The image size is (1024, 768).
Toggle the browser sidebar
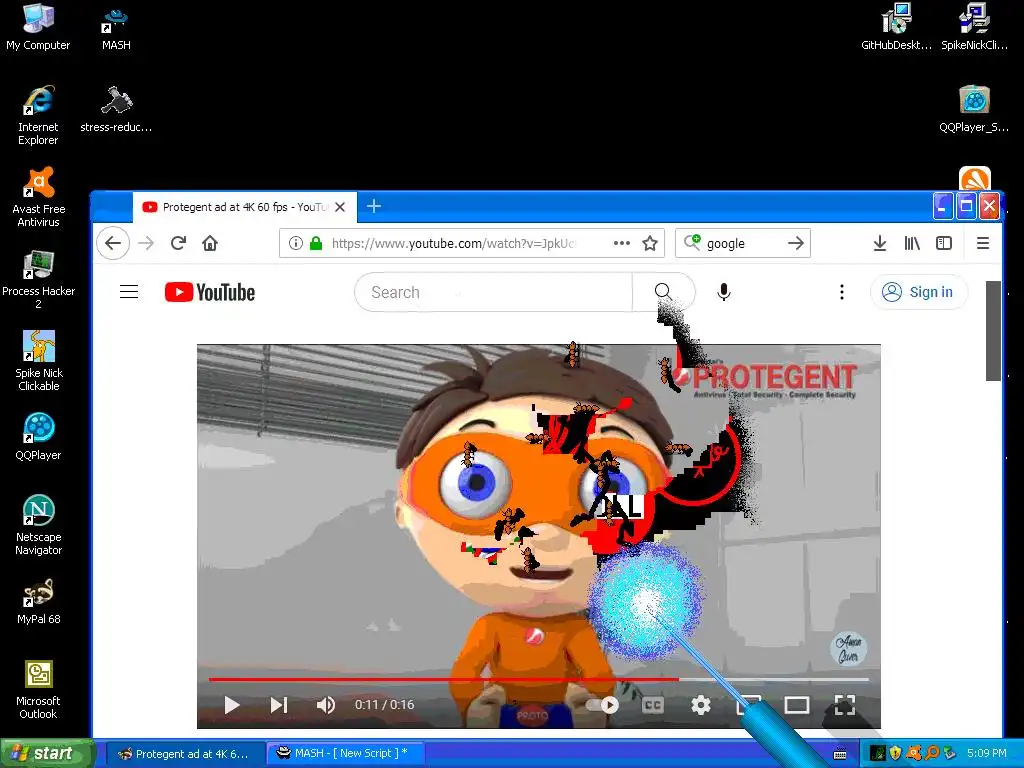944,244
